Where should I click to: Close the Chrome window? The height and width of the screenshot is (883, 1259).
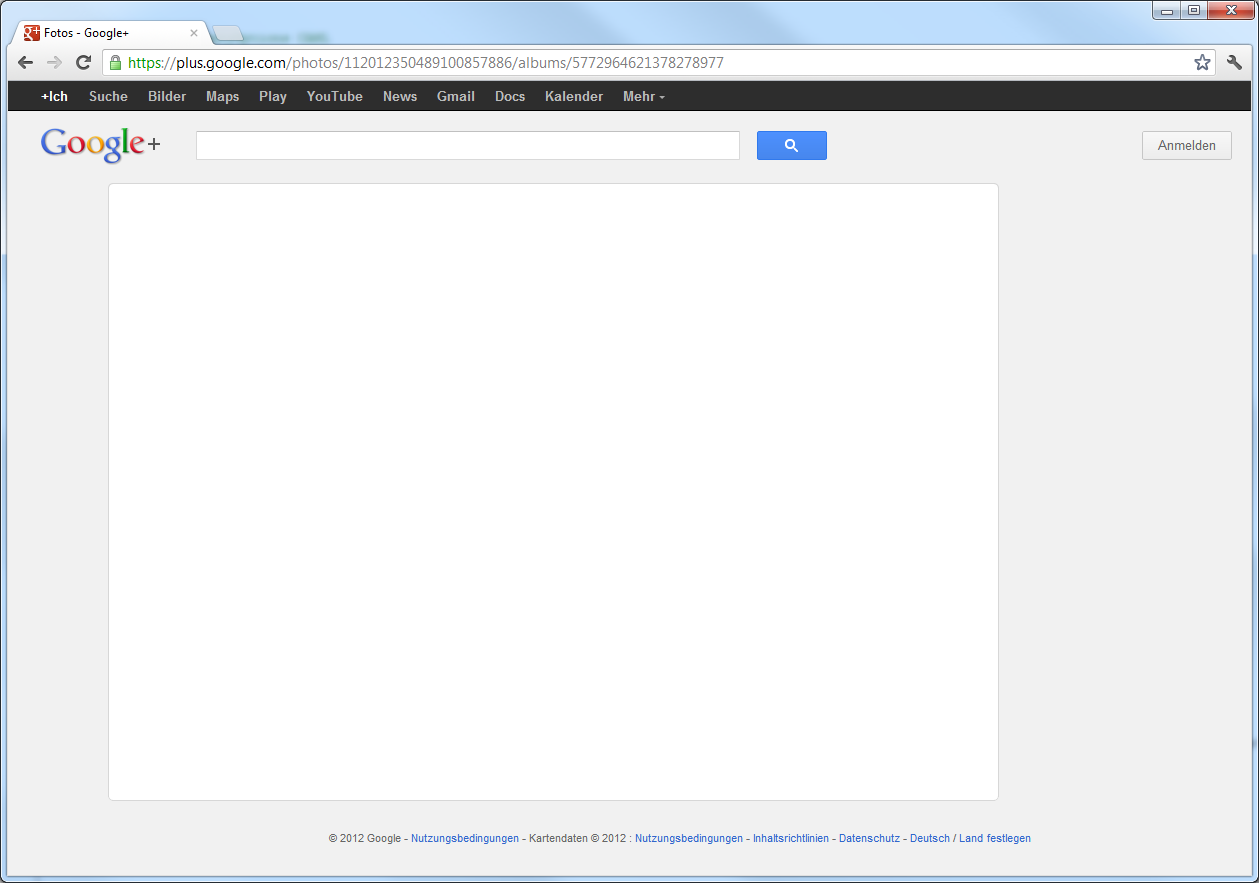point(1230,10)
